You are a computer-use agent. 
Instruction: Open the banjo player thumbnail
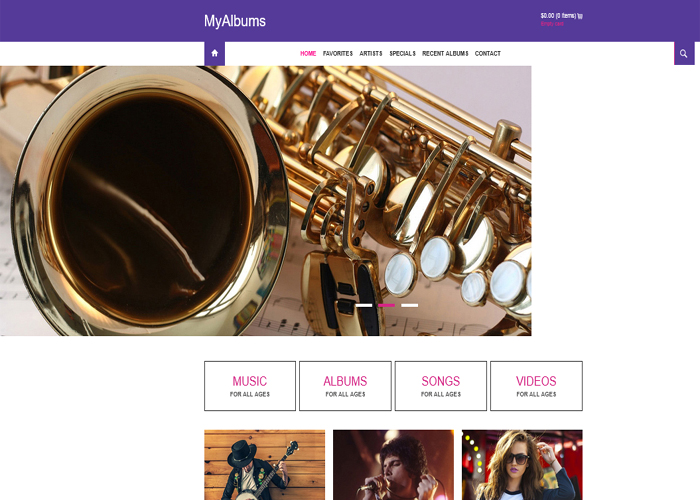pyautogui.click(x=265, y=465)
